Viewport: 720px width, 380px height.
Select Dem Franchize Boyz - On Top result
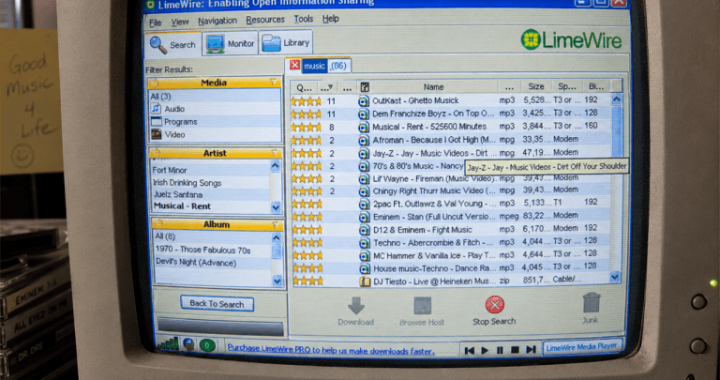click(x=451, y=113)
